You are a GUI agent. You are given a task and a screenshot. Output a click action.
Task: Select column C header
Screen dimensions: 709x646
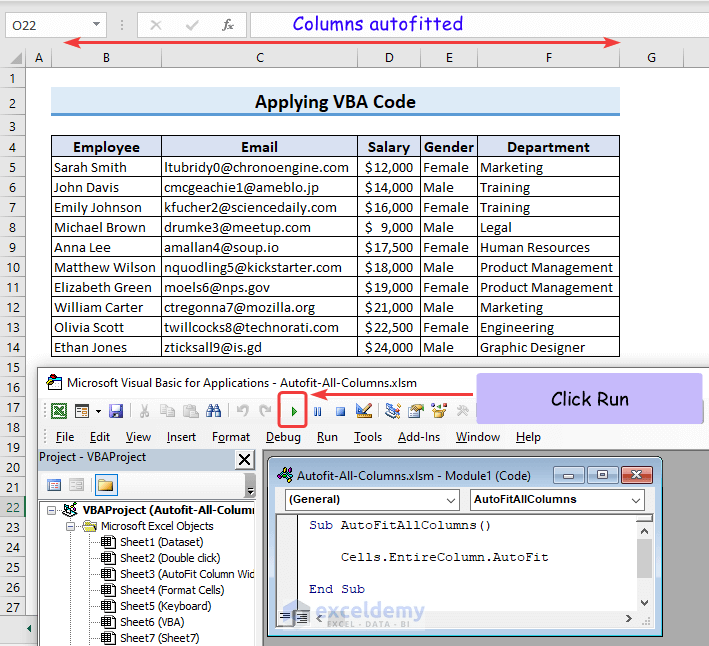(x=260, y=58)
